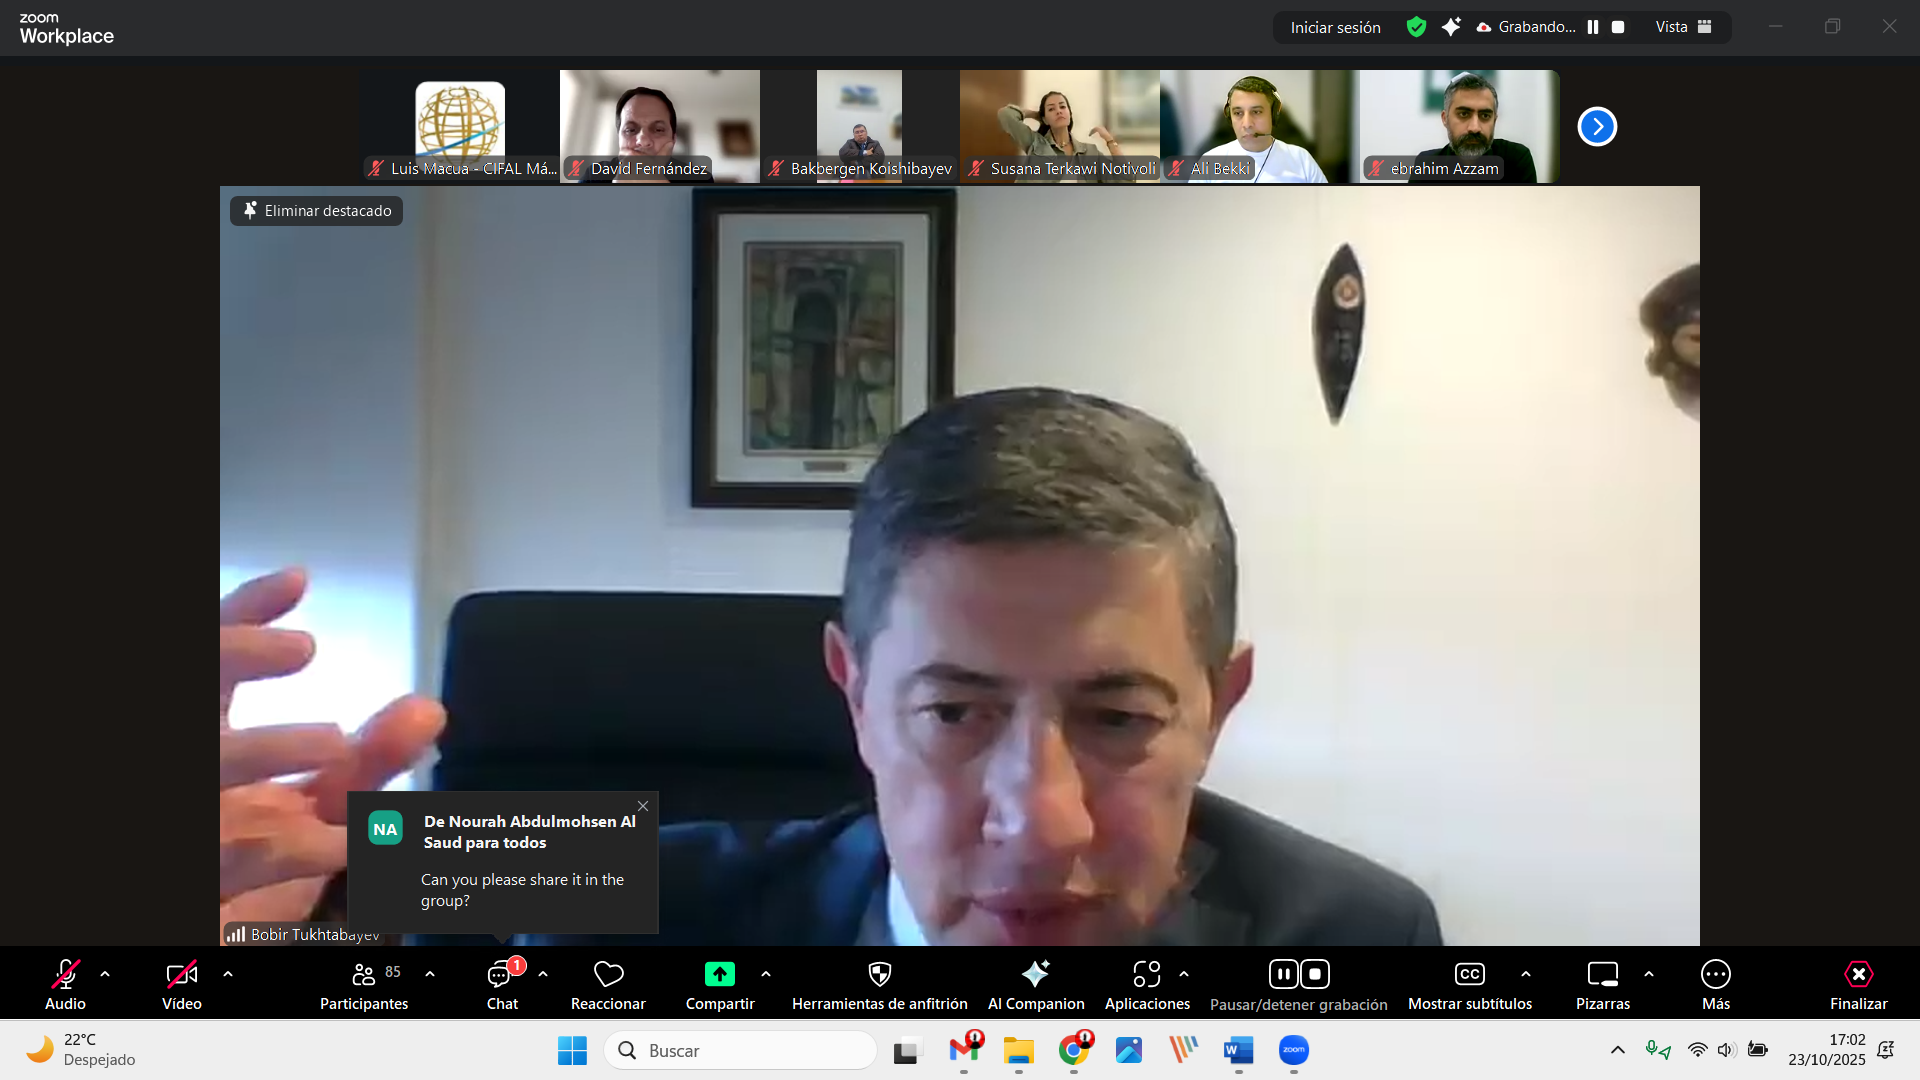Screen dimensions: 1920x1080
Task: Open the Chat panel icon
Action: [500, 974]
